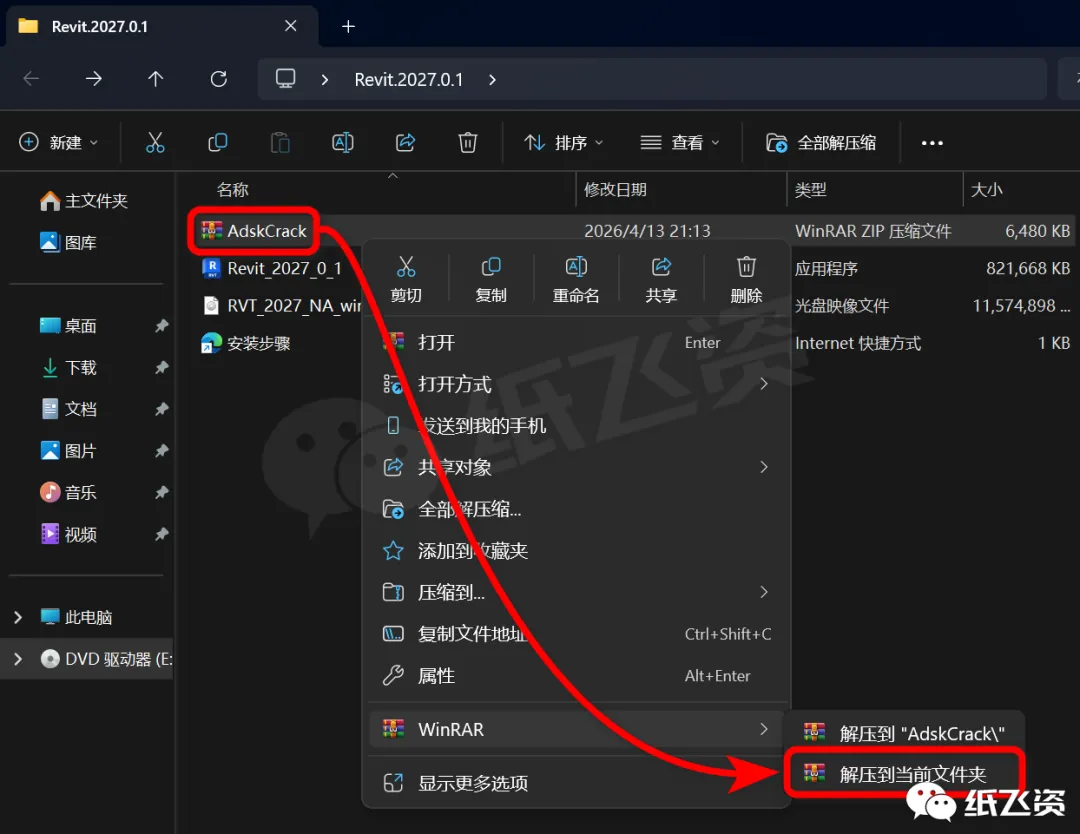Click the Share icon in toolbar
This screenshot has width=1080, height=834.
click(x=405, y=143)
